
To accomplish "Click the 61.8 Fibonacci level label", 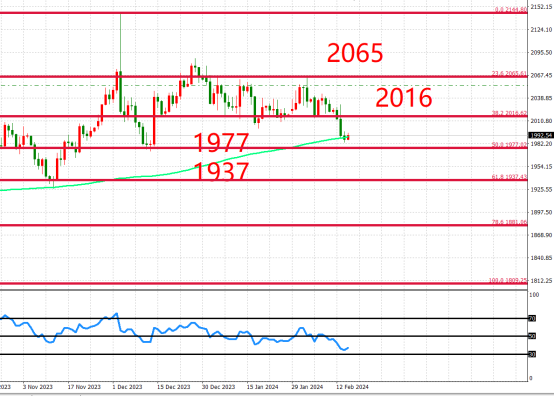I will [509, 177].
